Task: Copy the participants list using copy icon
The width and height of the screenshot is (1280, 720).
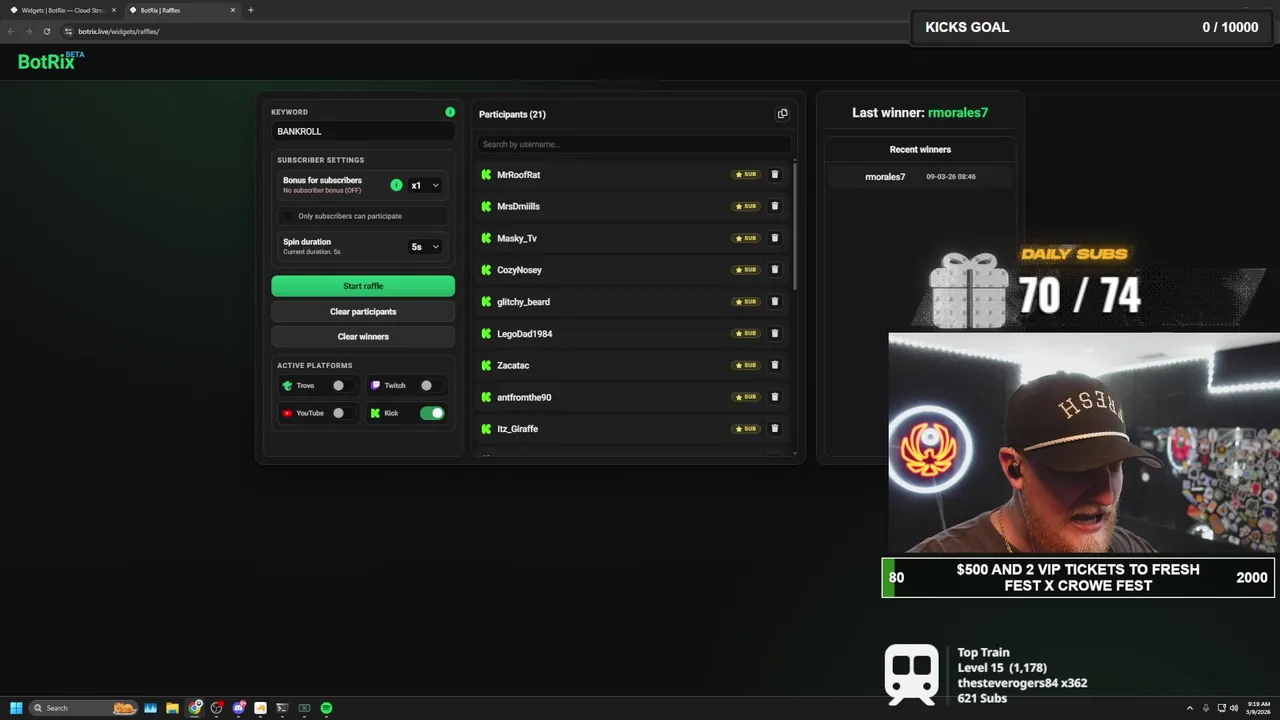Action: tap(782, 114)
